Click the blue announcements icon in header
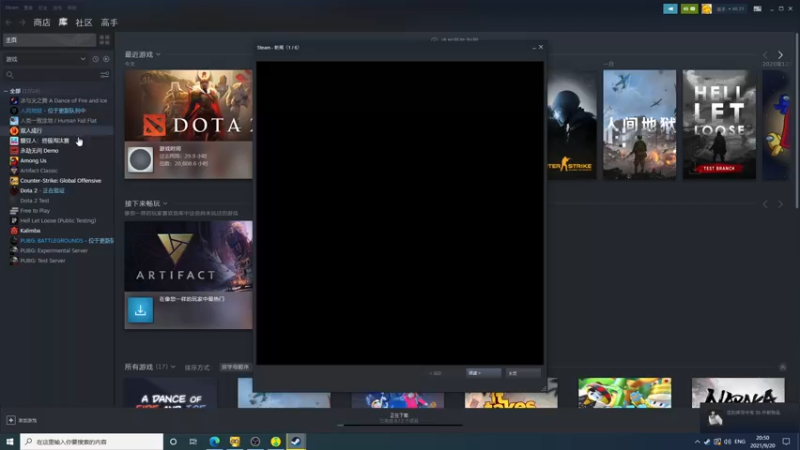800x450 pixels. coord(670,9)
